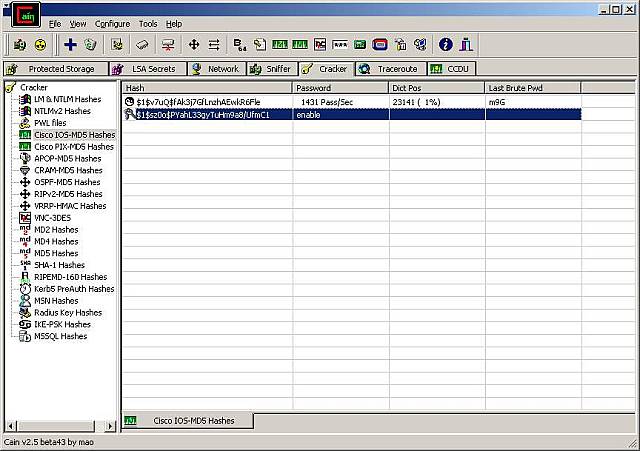Open the About info icon

tap(445, 44)
